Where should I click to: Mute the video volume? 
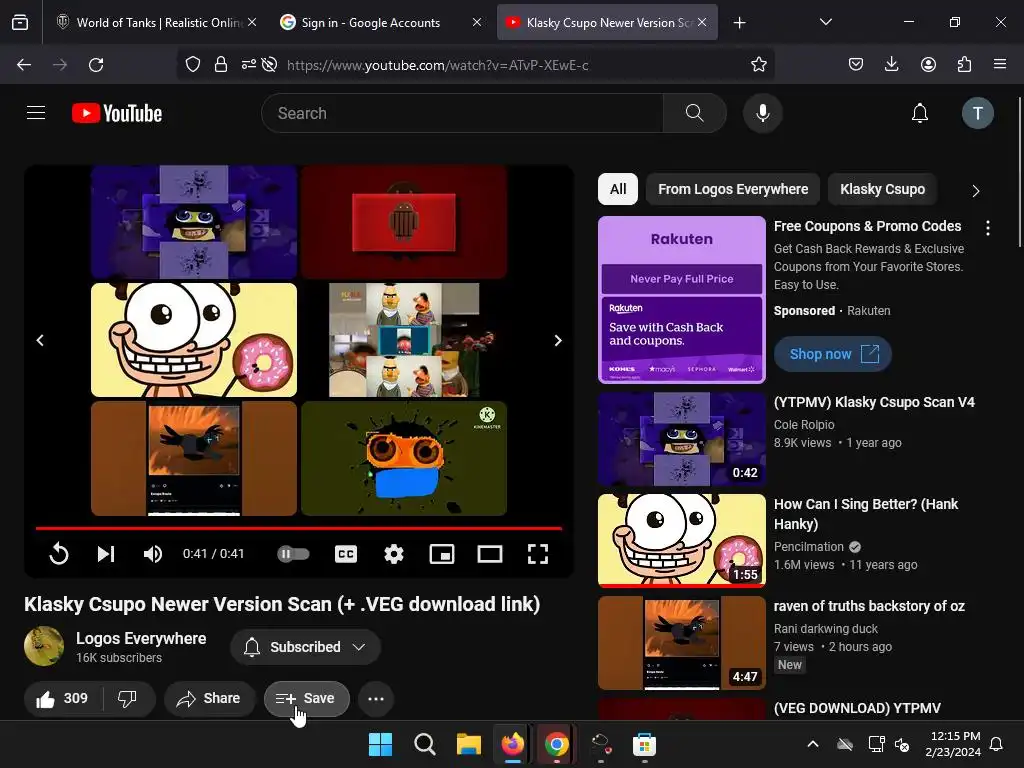point(153,554)
